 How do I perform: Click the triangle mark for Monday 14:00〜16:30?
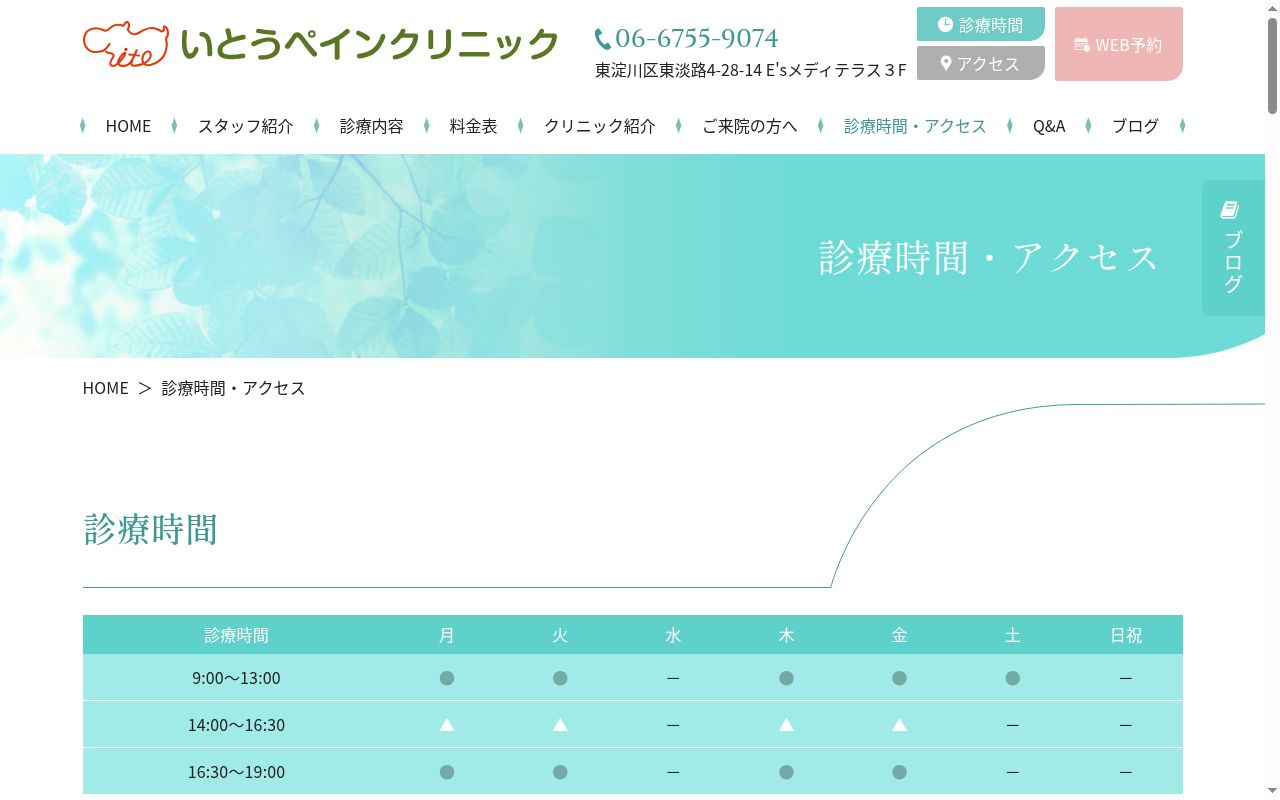point(447,725)
